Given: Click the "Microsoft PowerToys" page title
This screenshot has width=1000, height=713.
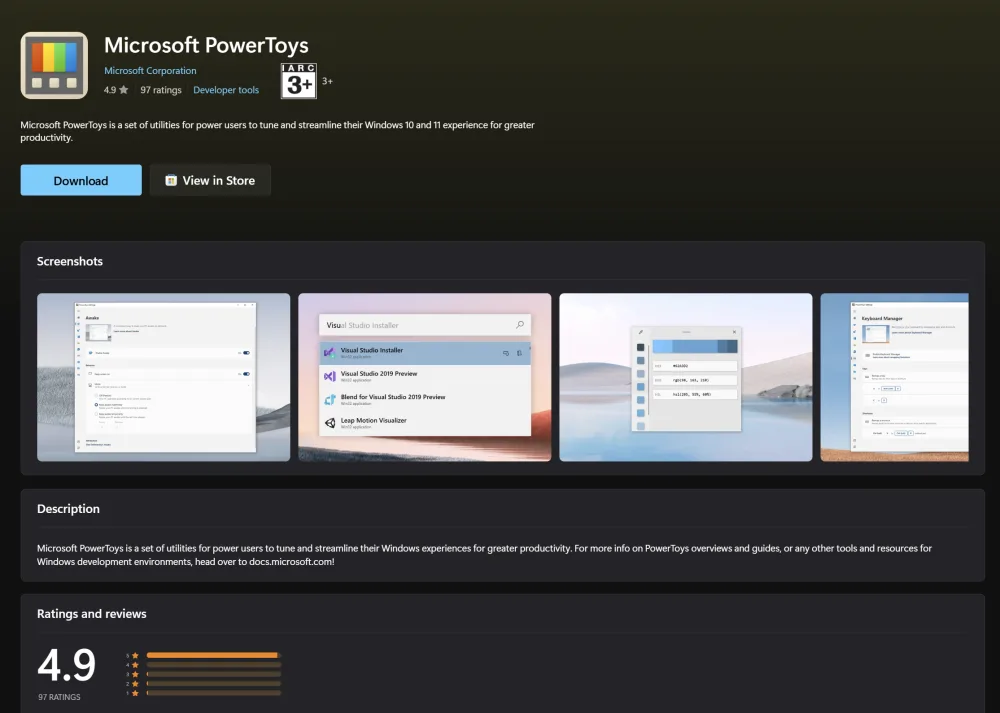Looking at the screenshot, I should click(206, 45).
